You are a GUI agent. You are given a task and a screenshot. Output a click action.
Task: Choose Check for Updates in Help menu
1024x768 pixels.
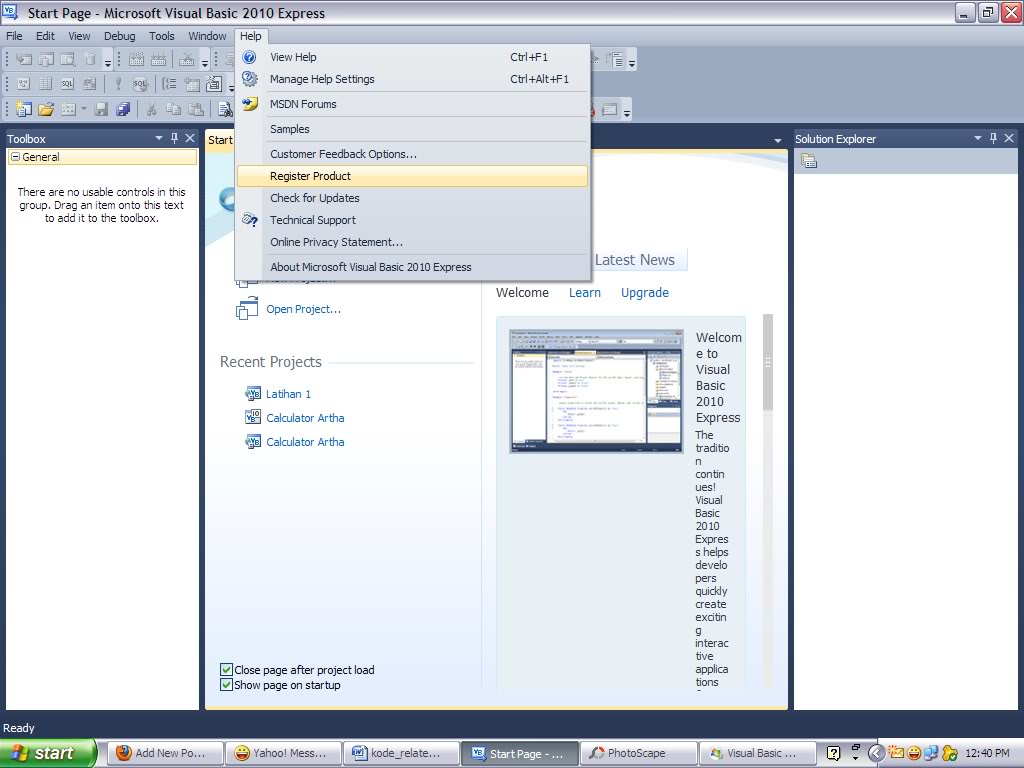tap(412, 198)
